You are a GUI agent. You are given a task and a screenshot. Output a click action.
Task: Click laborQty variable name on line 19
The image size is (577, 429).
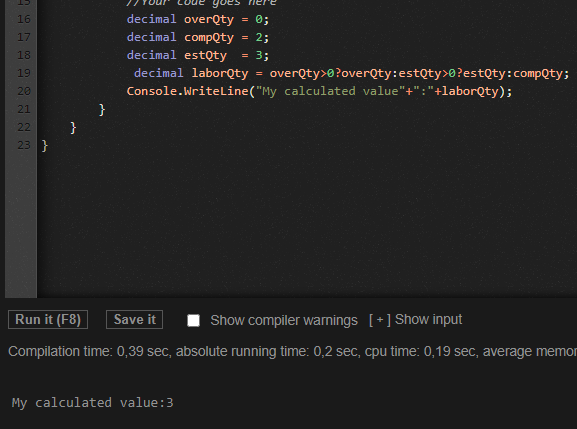[220, 74]
